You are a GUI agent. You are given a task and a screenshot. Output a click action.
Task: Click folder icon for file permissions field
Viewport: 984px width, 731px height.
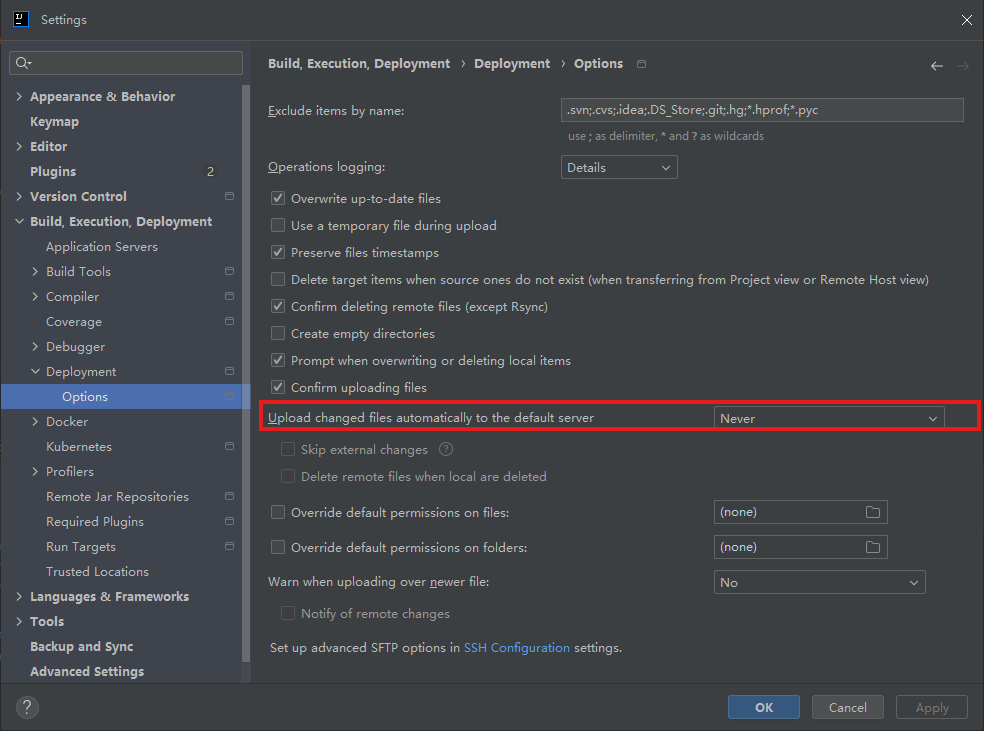click(872, 512)
